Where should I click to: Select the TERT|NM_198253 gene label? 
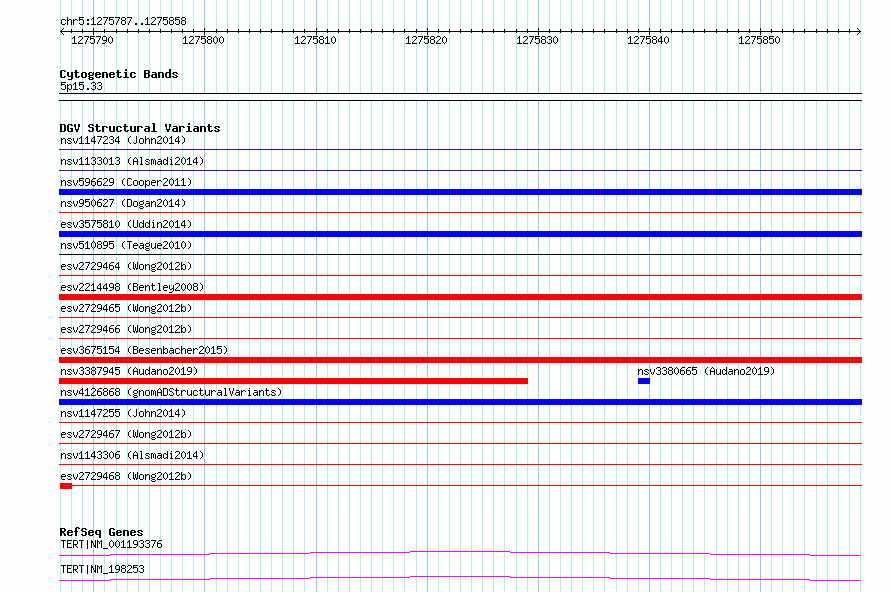pos(102,569)
